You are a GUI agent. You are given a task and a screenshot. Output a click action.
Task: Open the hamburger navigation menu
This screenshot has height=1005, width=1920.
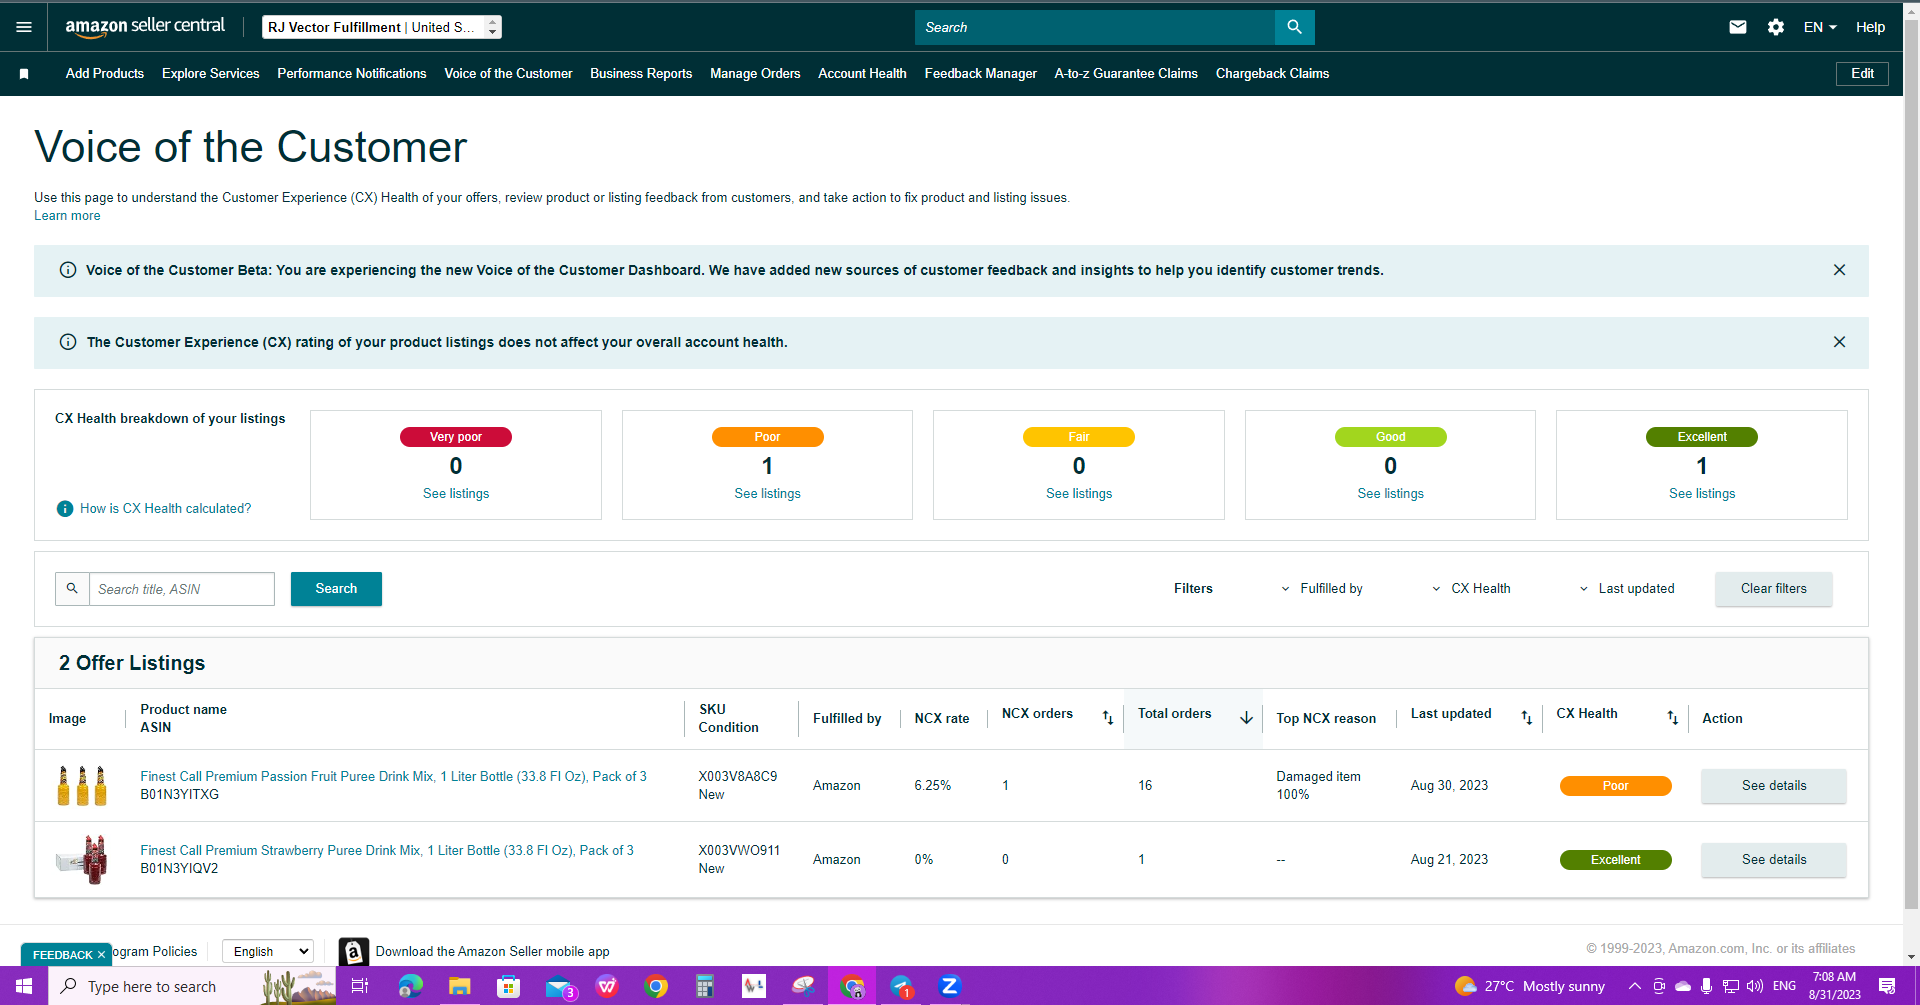(24, 27)
